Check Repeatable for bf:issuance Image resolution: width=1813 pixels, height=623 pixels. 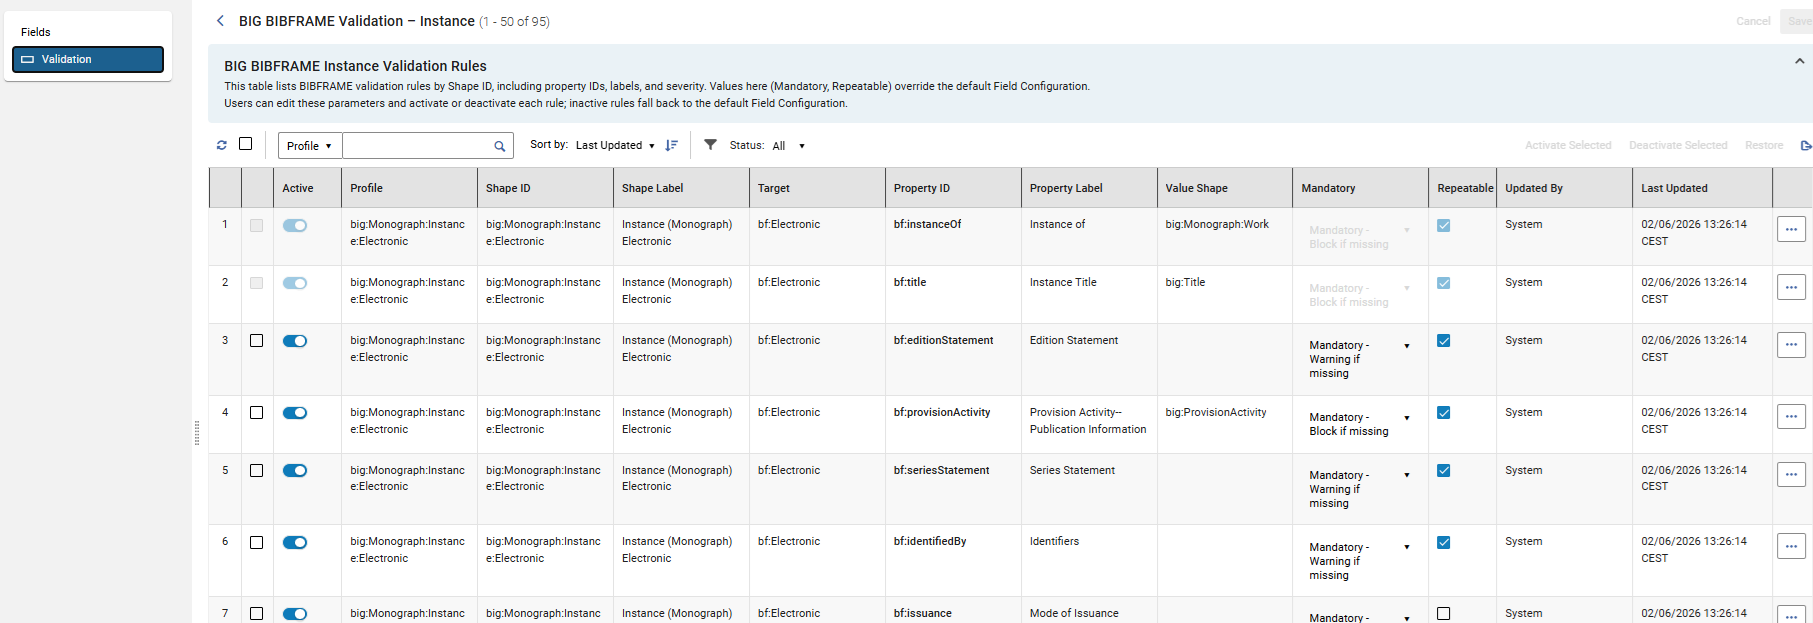point(1444,614)
